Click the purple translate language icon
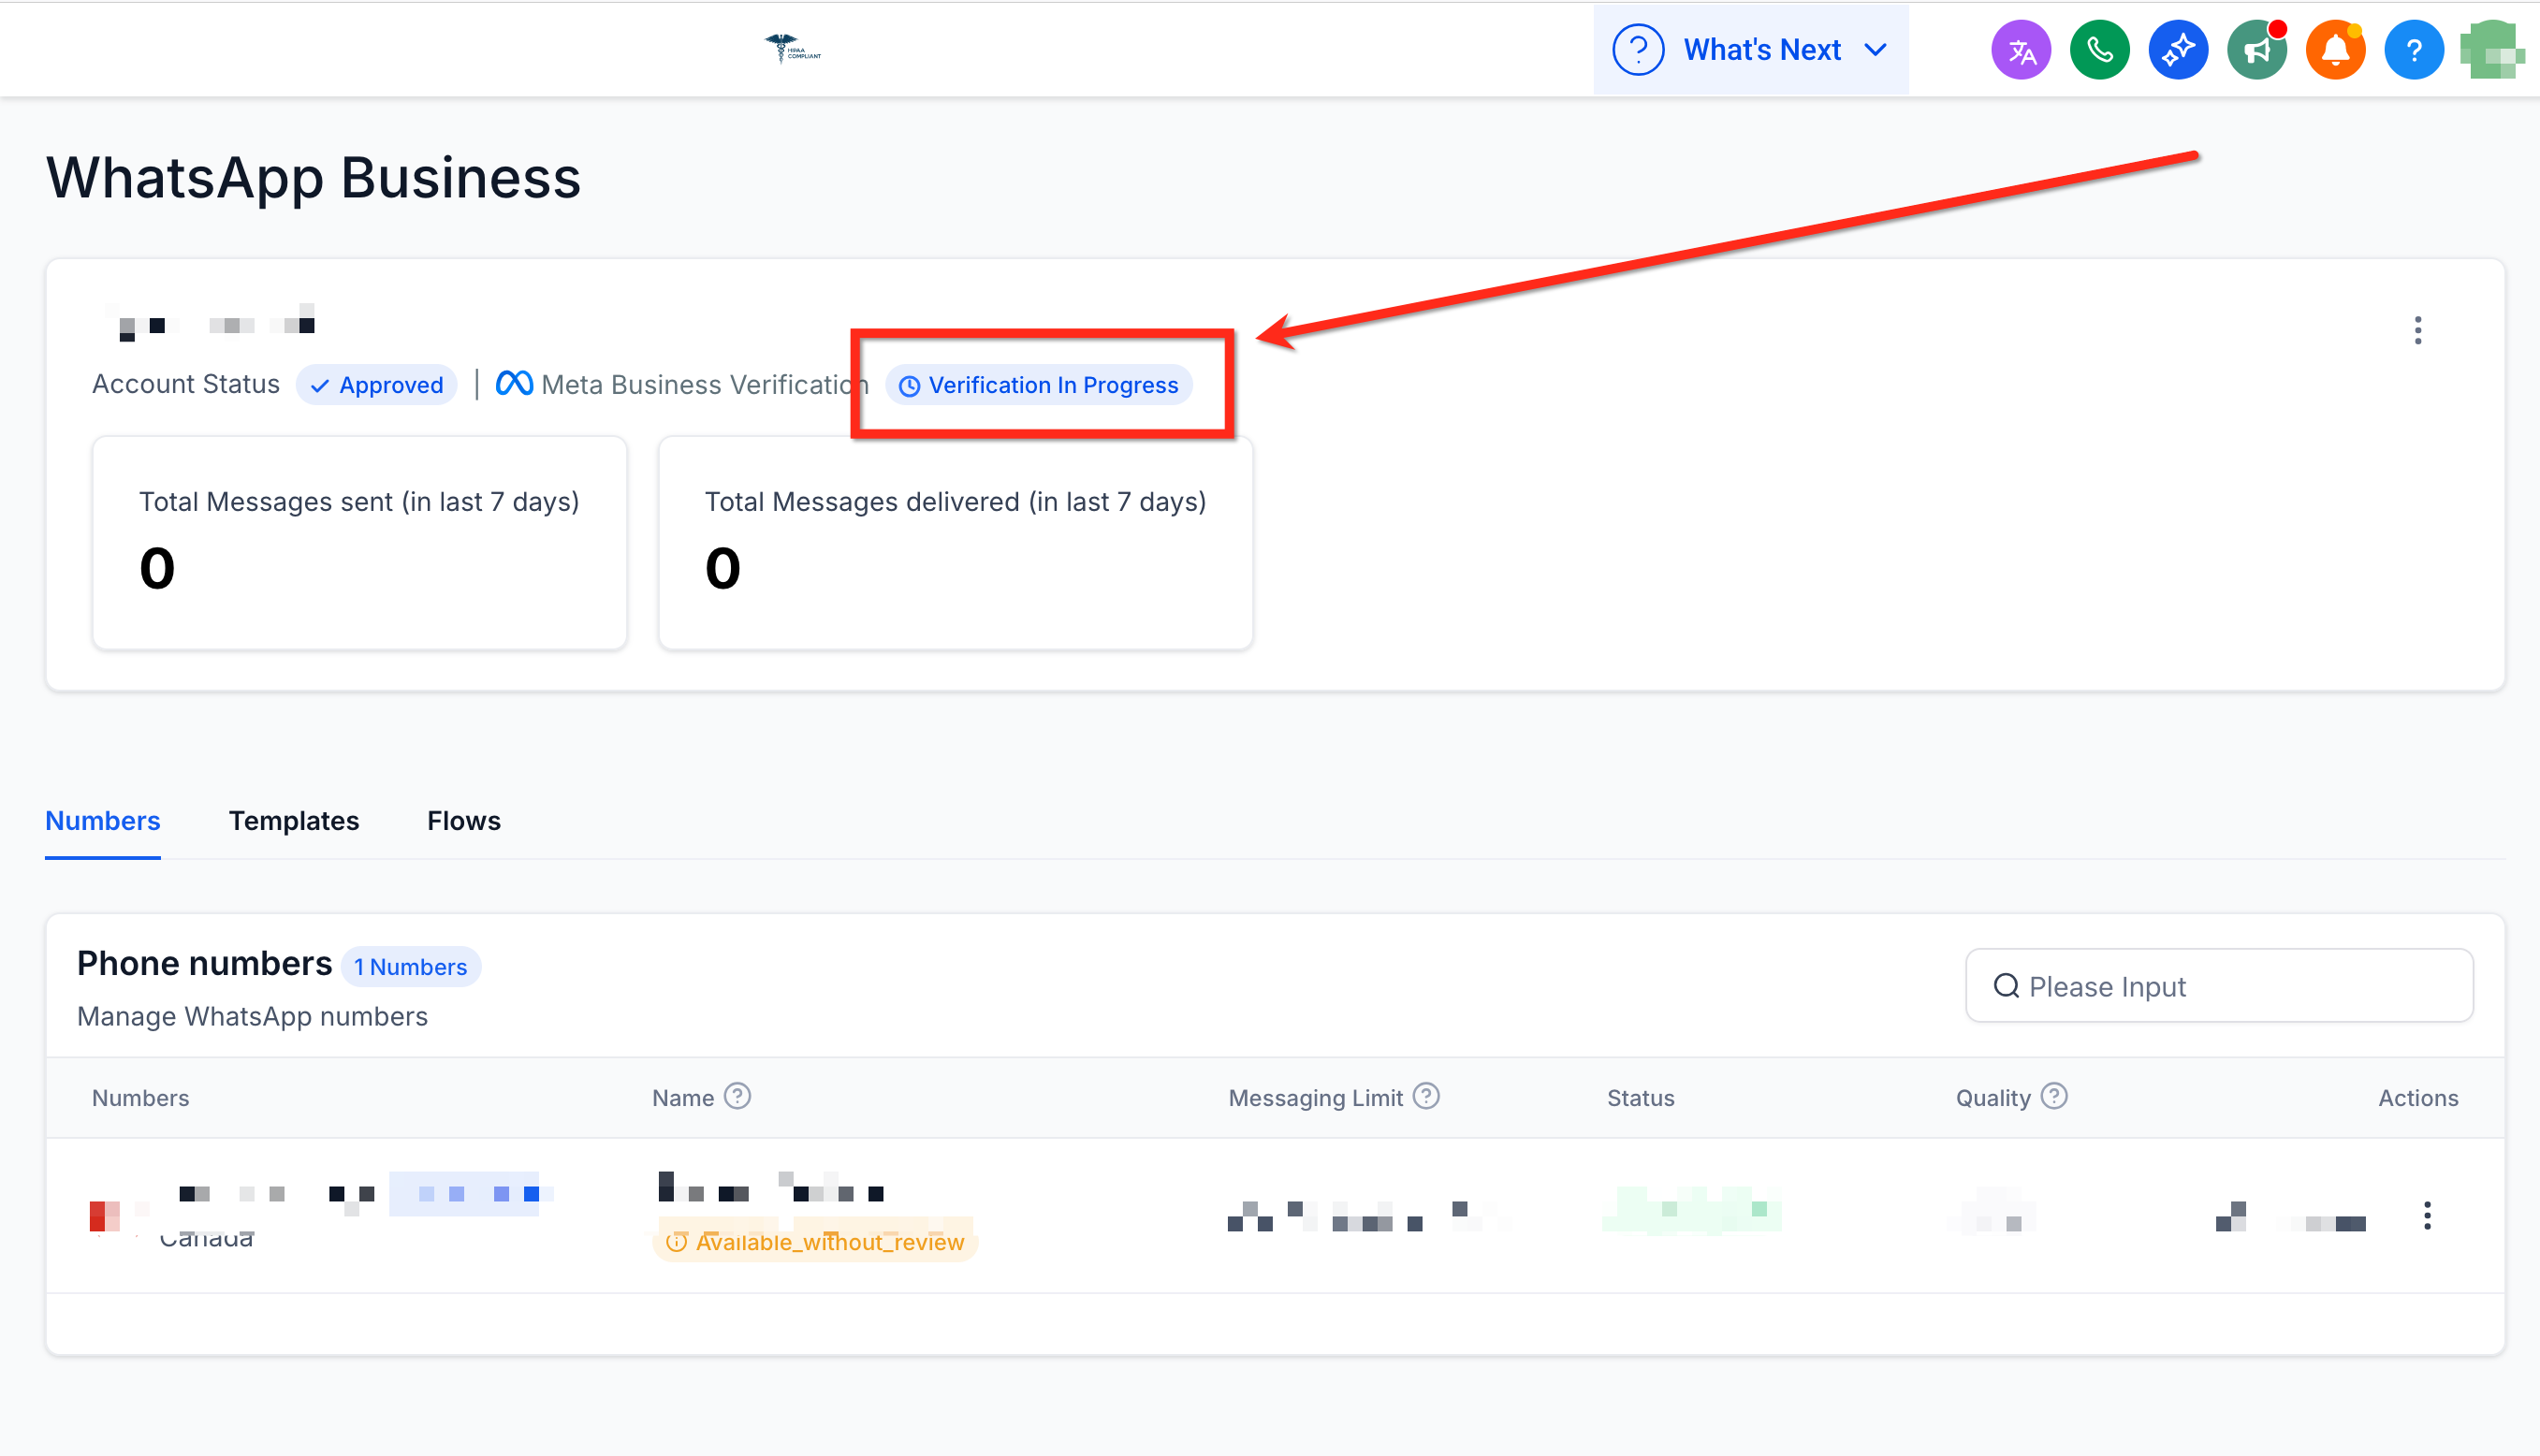This screenshot has height=1456, width=2540. [2021, 50]
